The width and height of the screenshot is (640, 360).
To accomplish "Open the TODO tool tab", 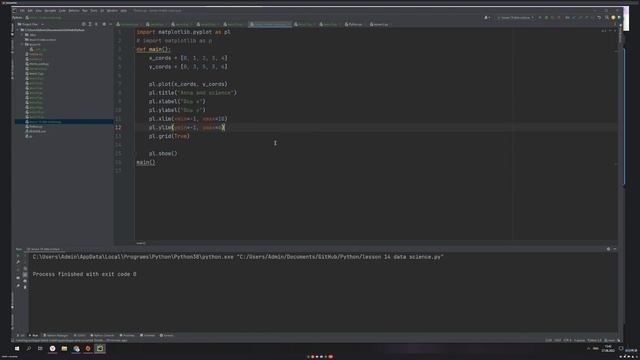I will pos(80,336).
